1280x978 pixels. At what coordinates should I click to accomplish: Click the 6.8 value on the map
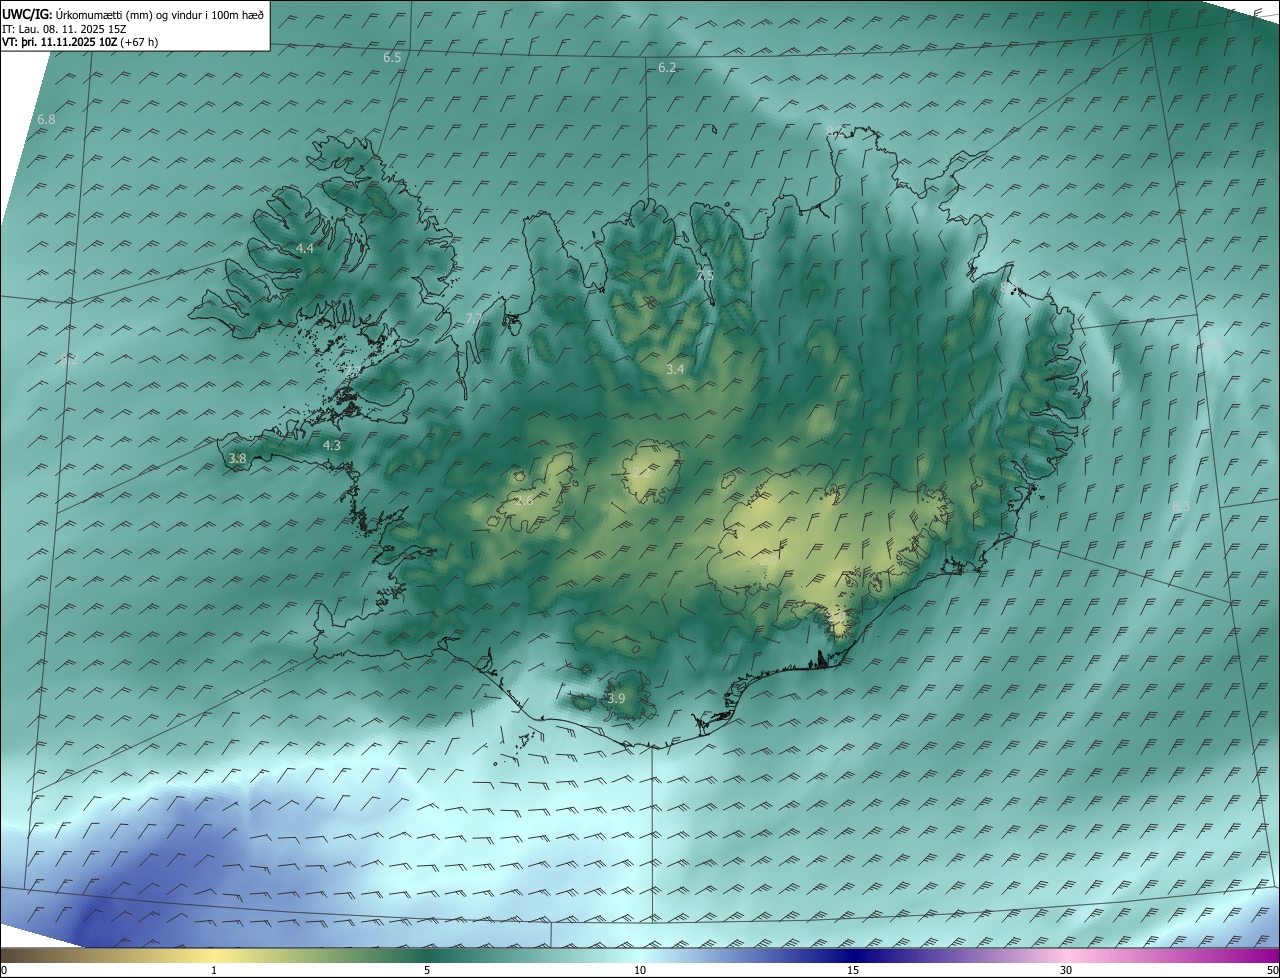(46, 120)
